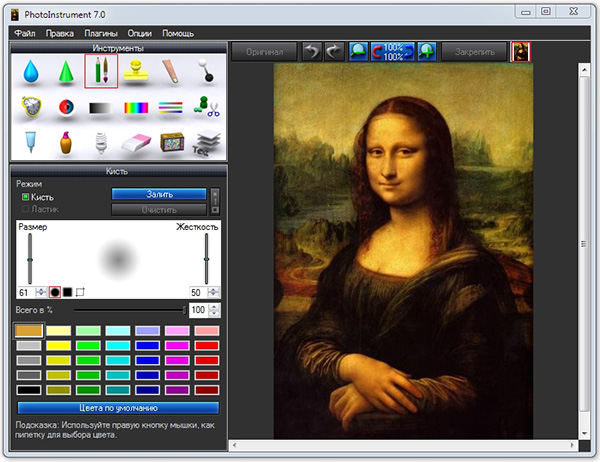Increase the Размер value with the spinner

tap(40, 288)
